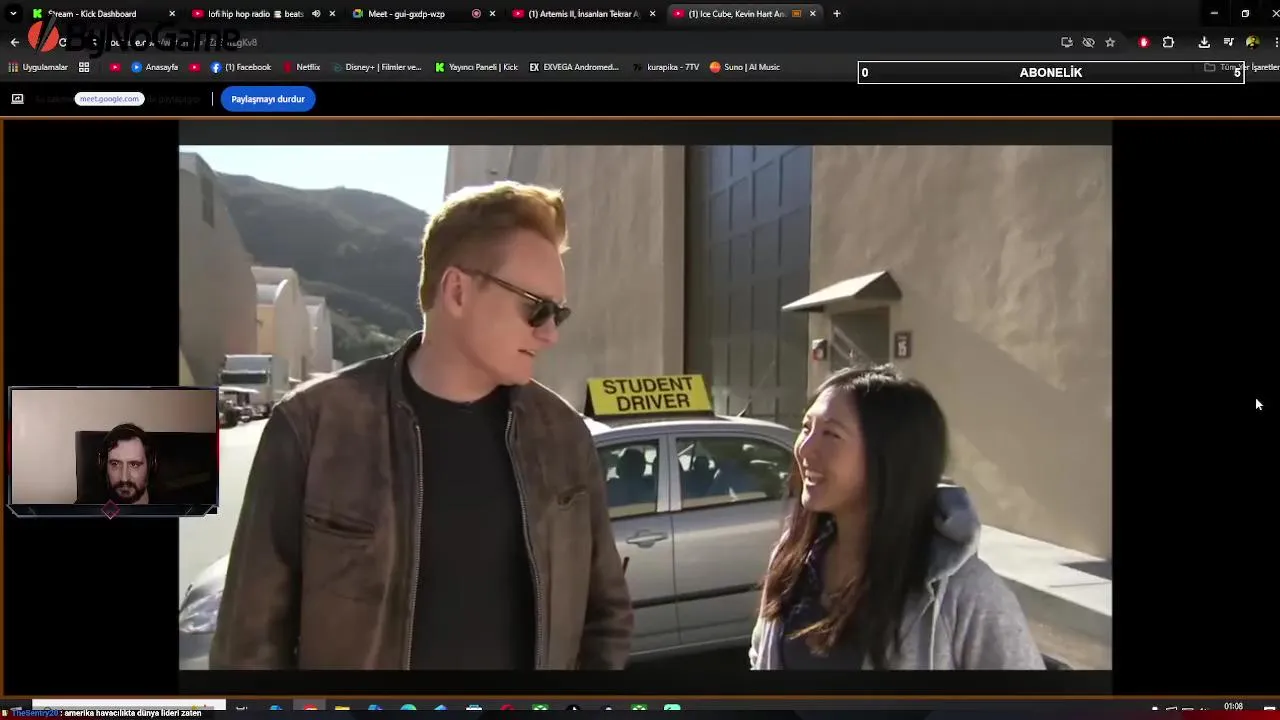Open the Chrome downloads panel
Viewport: 1280px width, 720px height.
1204,42
